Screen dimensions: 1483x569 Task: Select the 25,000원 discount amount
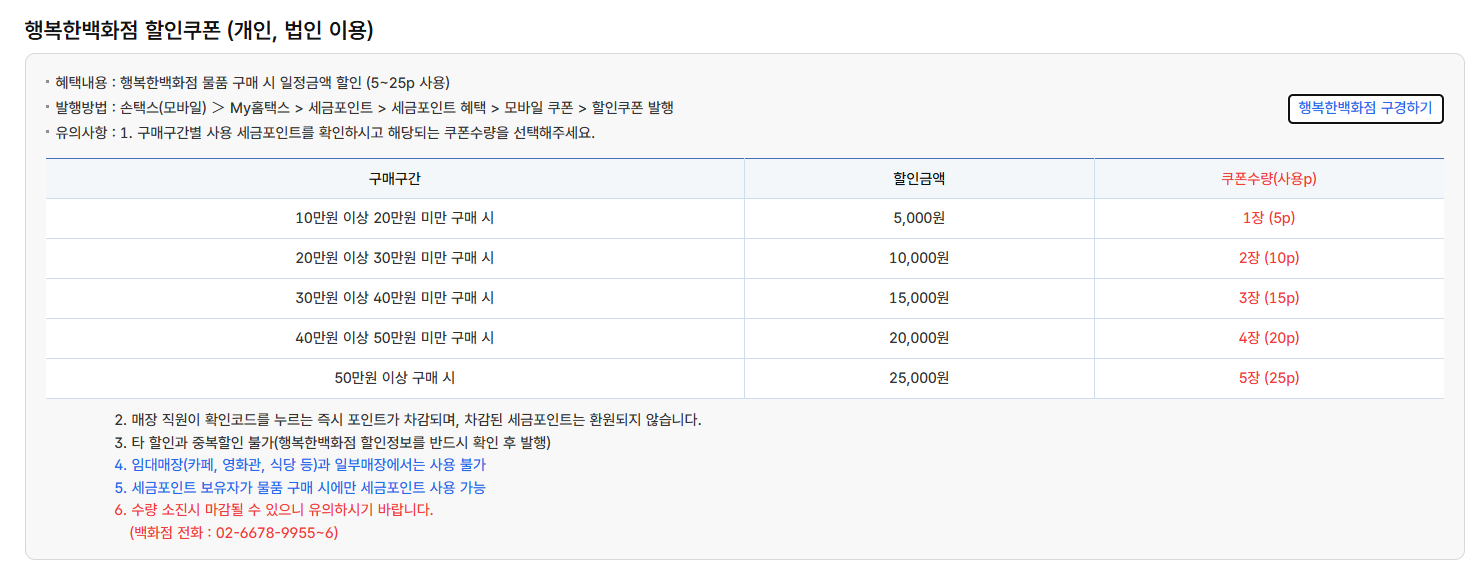coord(919,378)
